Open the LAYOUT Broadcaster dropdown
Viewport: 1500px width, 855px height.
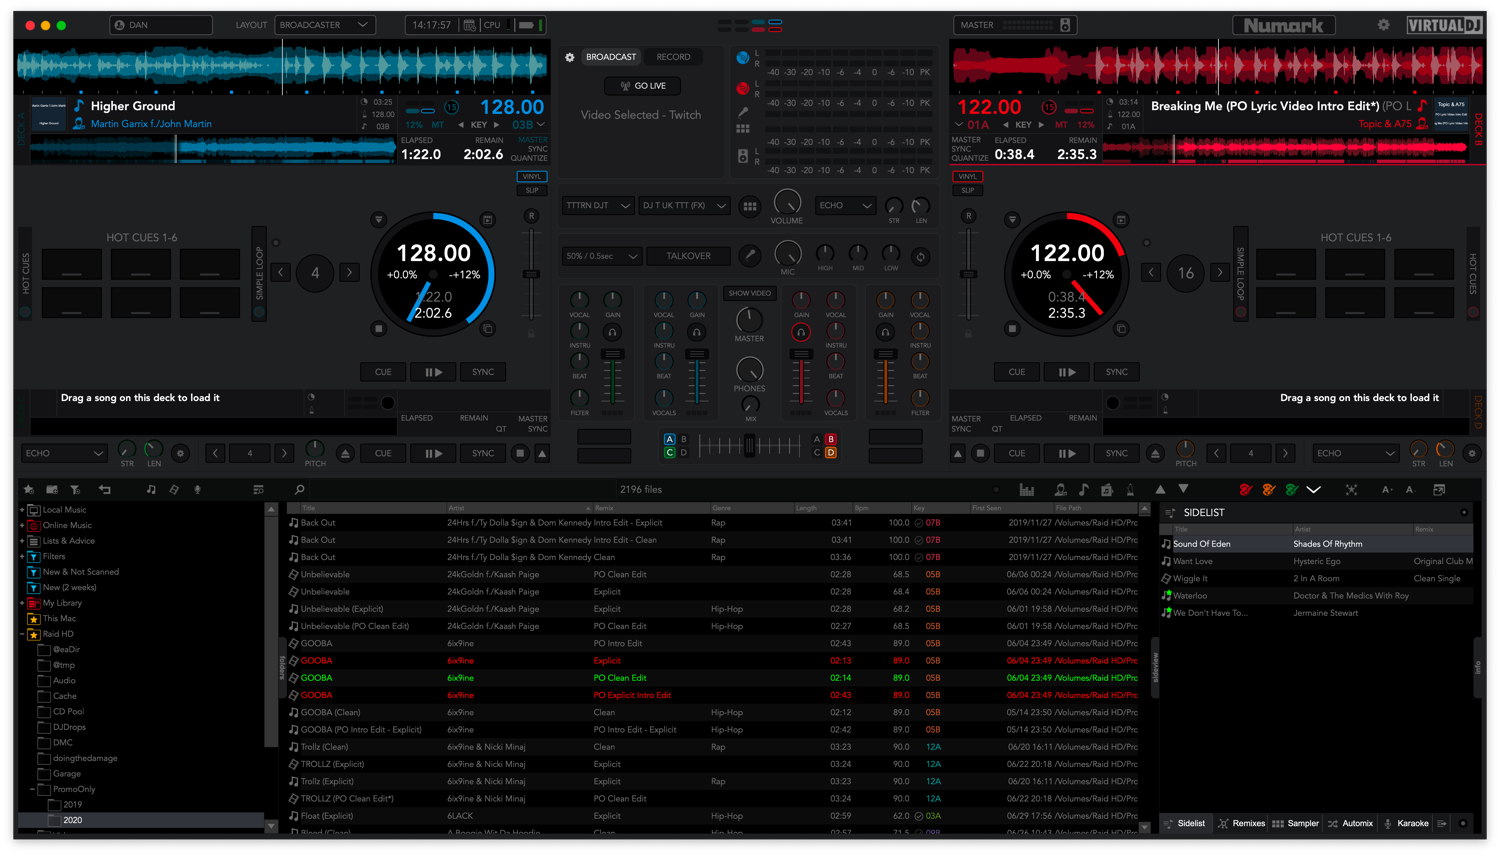click(x=324, y=25)
